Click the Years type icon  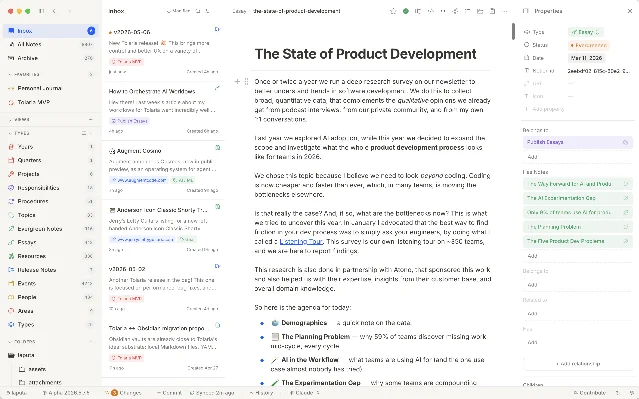[x=11, y=147]
